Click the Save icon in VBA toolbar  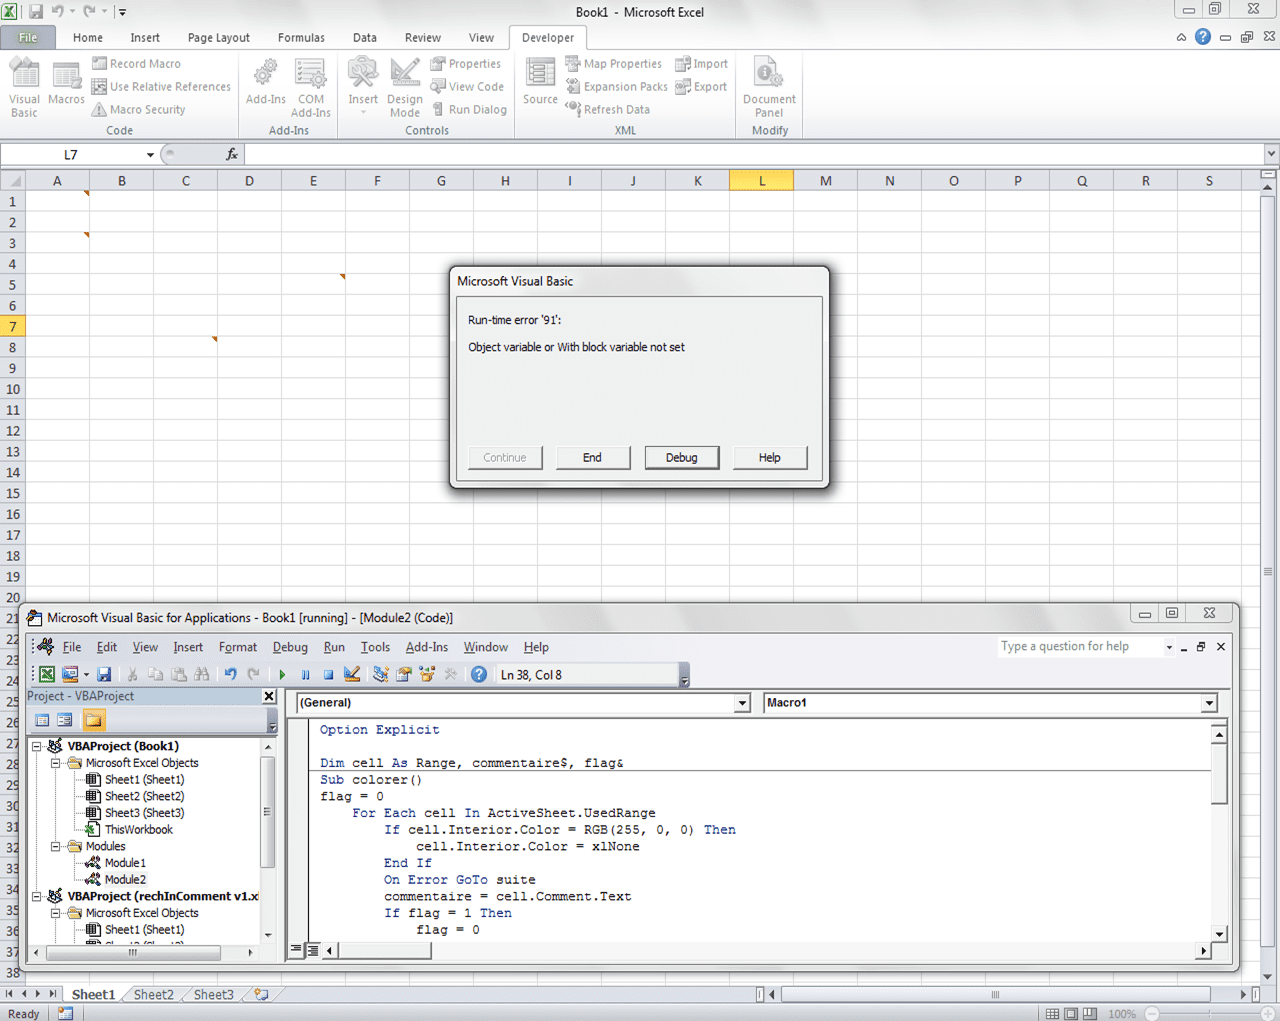click(x=104, y=675)
